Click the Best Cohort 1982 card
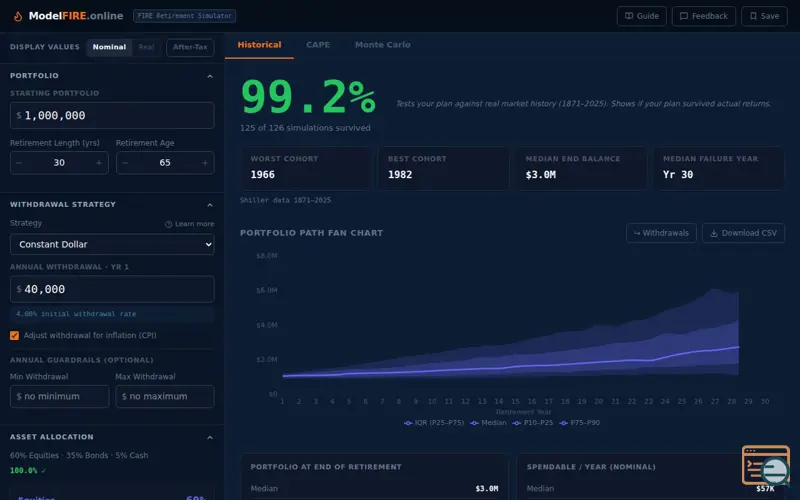The image size is (800, 500). point(443,168)
